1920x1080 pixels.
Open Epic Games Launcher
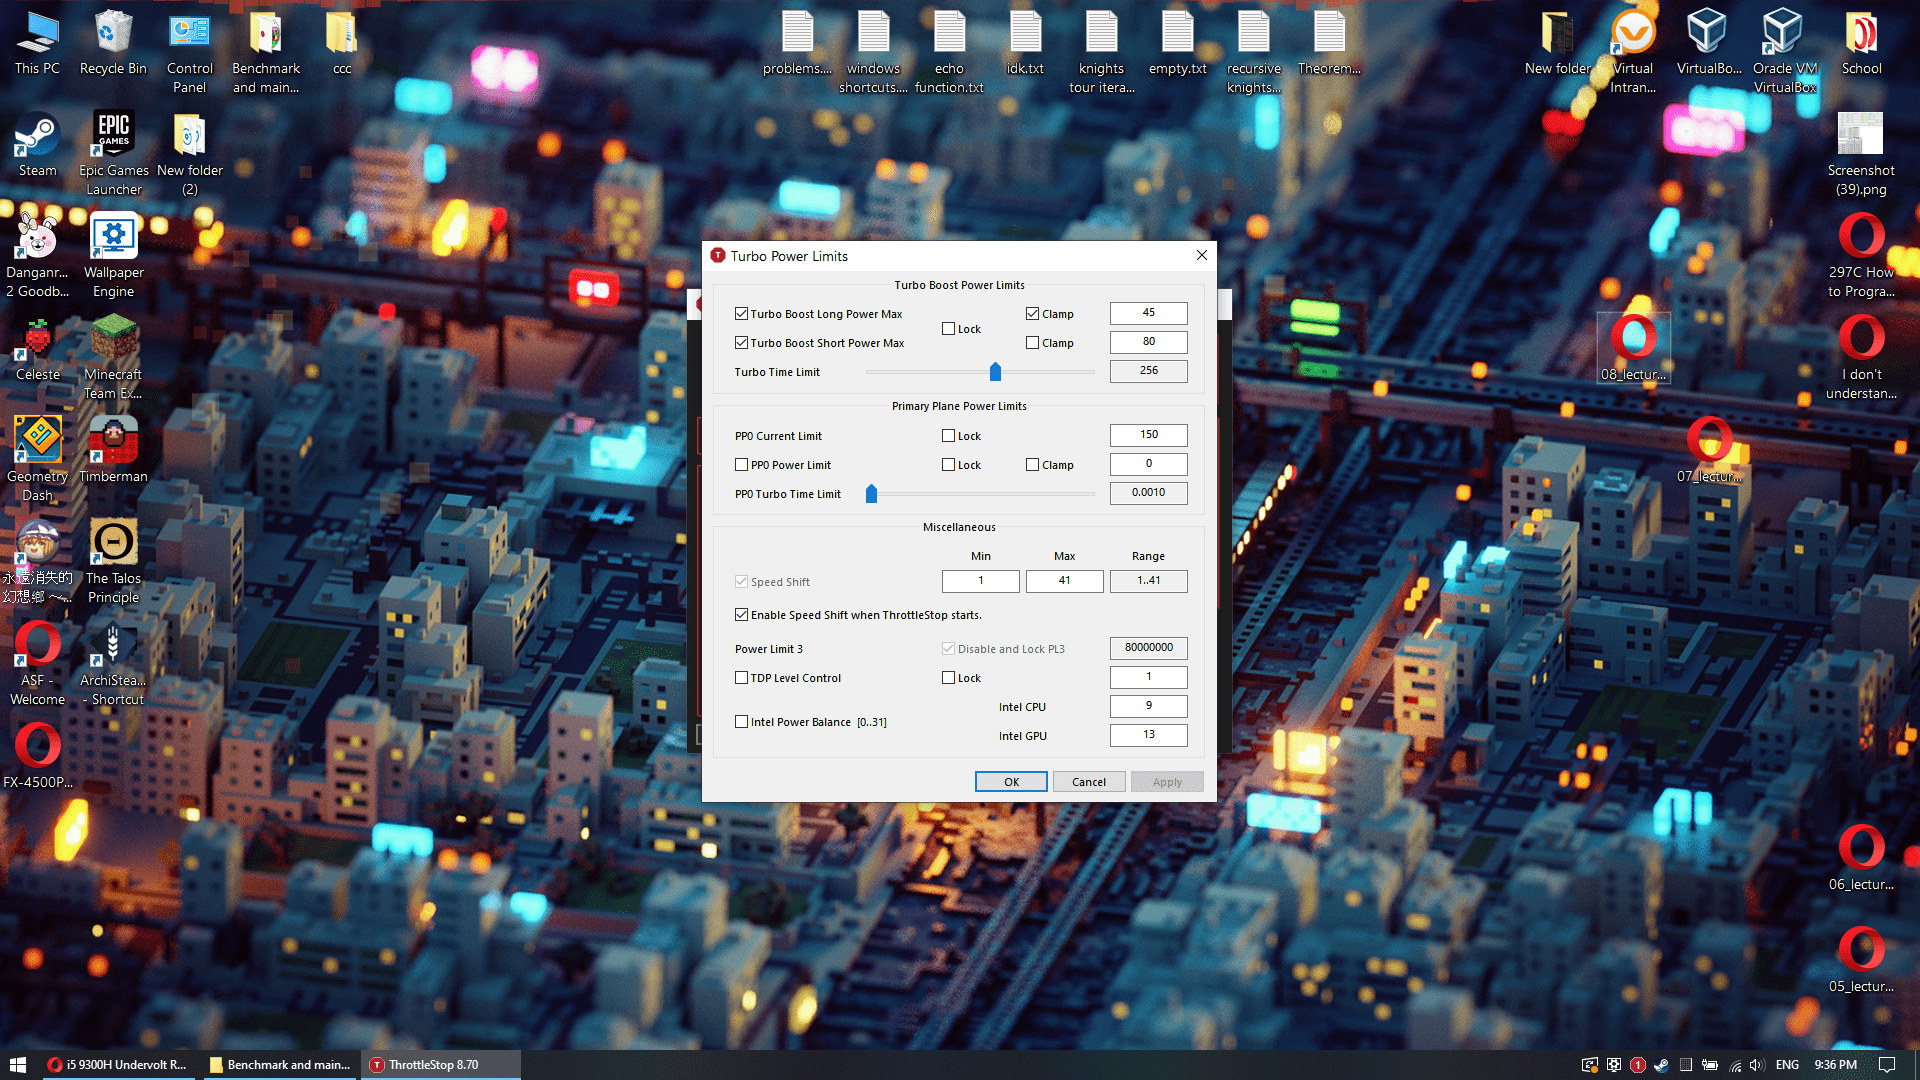pyautogui.click(x=113, y=135)
